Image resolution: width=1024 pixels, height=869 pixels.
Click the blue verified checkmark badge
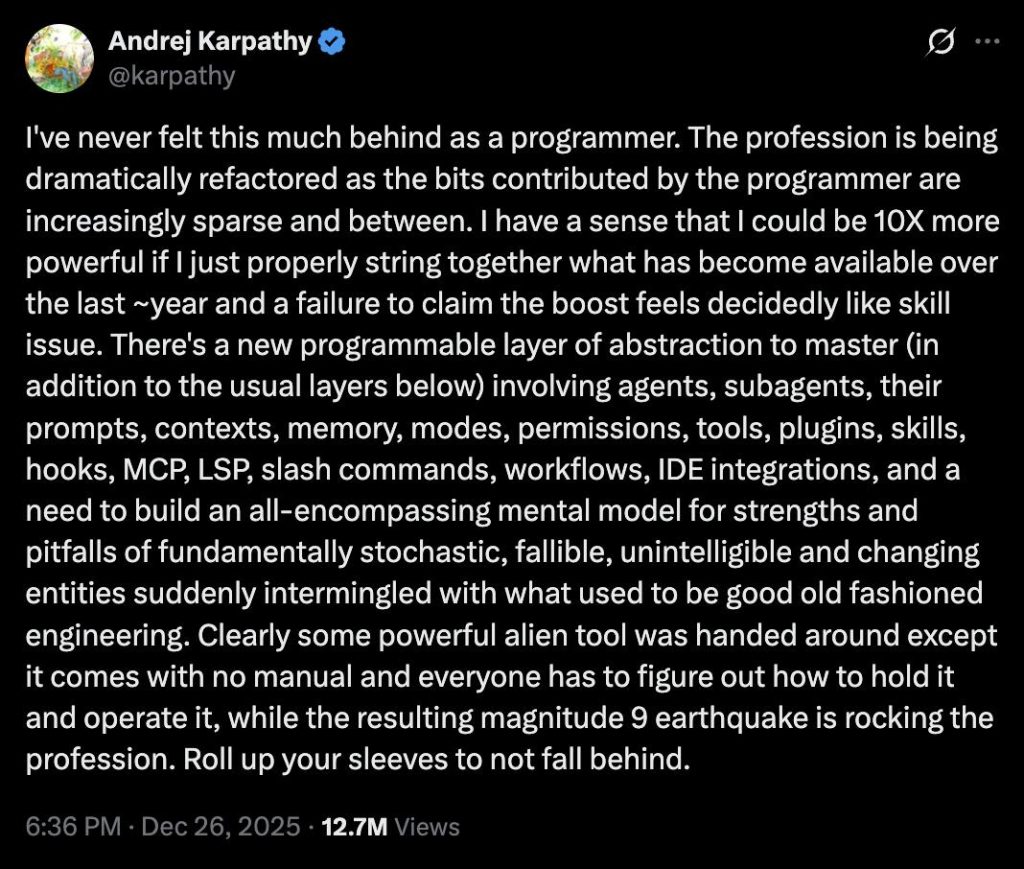coord(334,43)
